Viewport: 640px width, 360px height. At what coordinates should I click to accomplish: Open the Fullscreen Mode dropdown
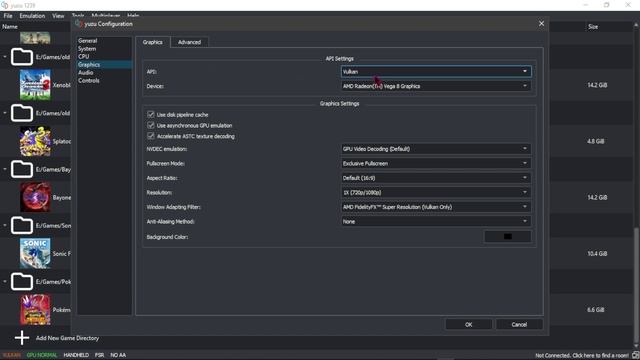tap(436, 163)
